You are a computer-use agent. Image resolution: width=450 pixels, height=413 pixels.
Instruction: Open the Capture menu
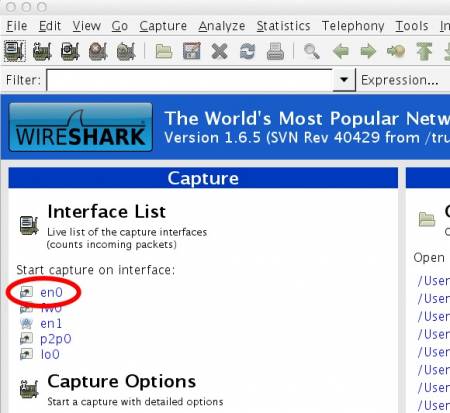click(163, 26)
